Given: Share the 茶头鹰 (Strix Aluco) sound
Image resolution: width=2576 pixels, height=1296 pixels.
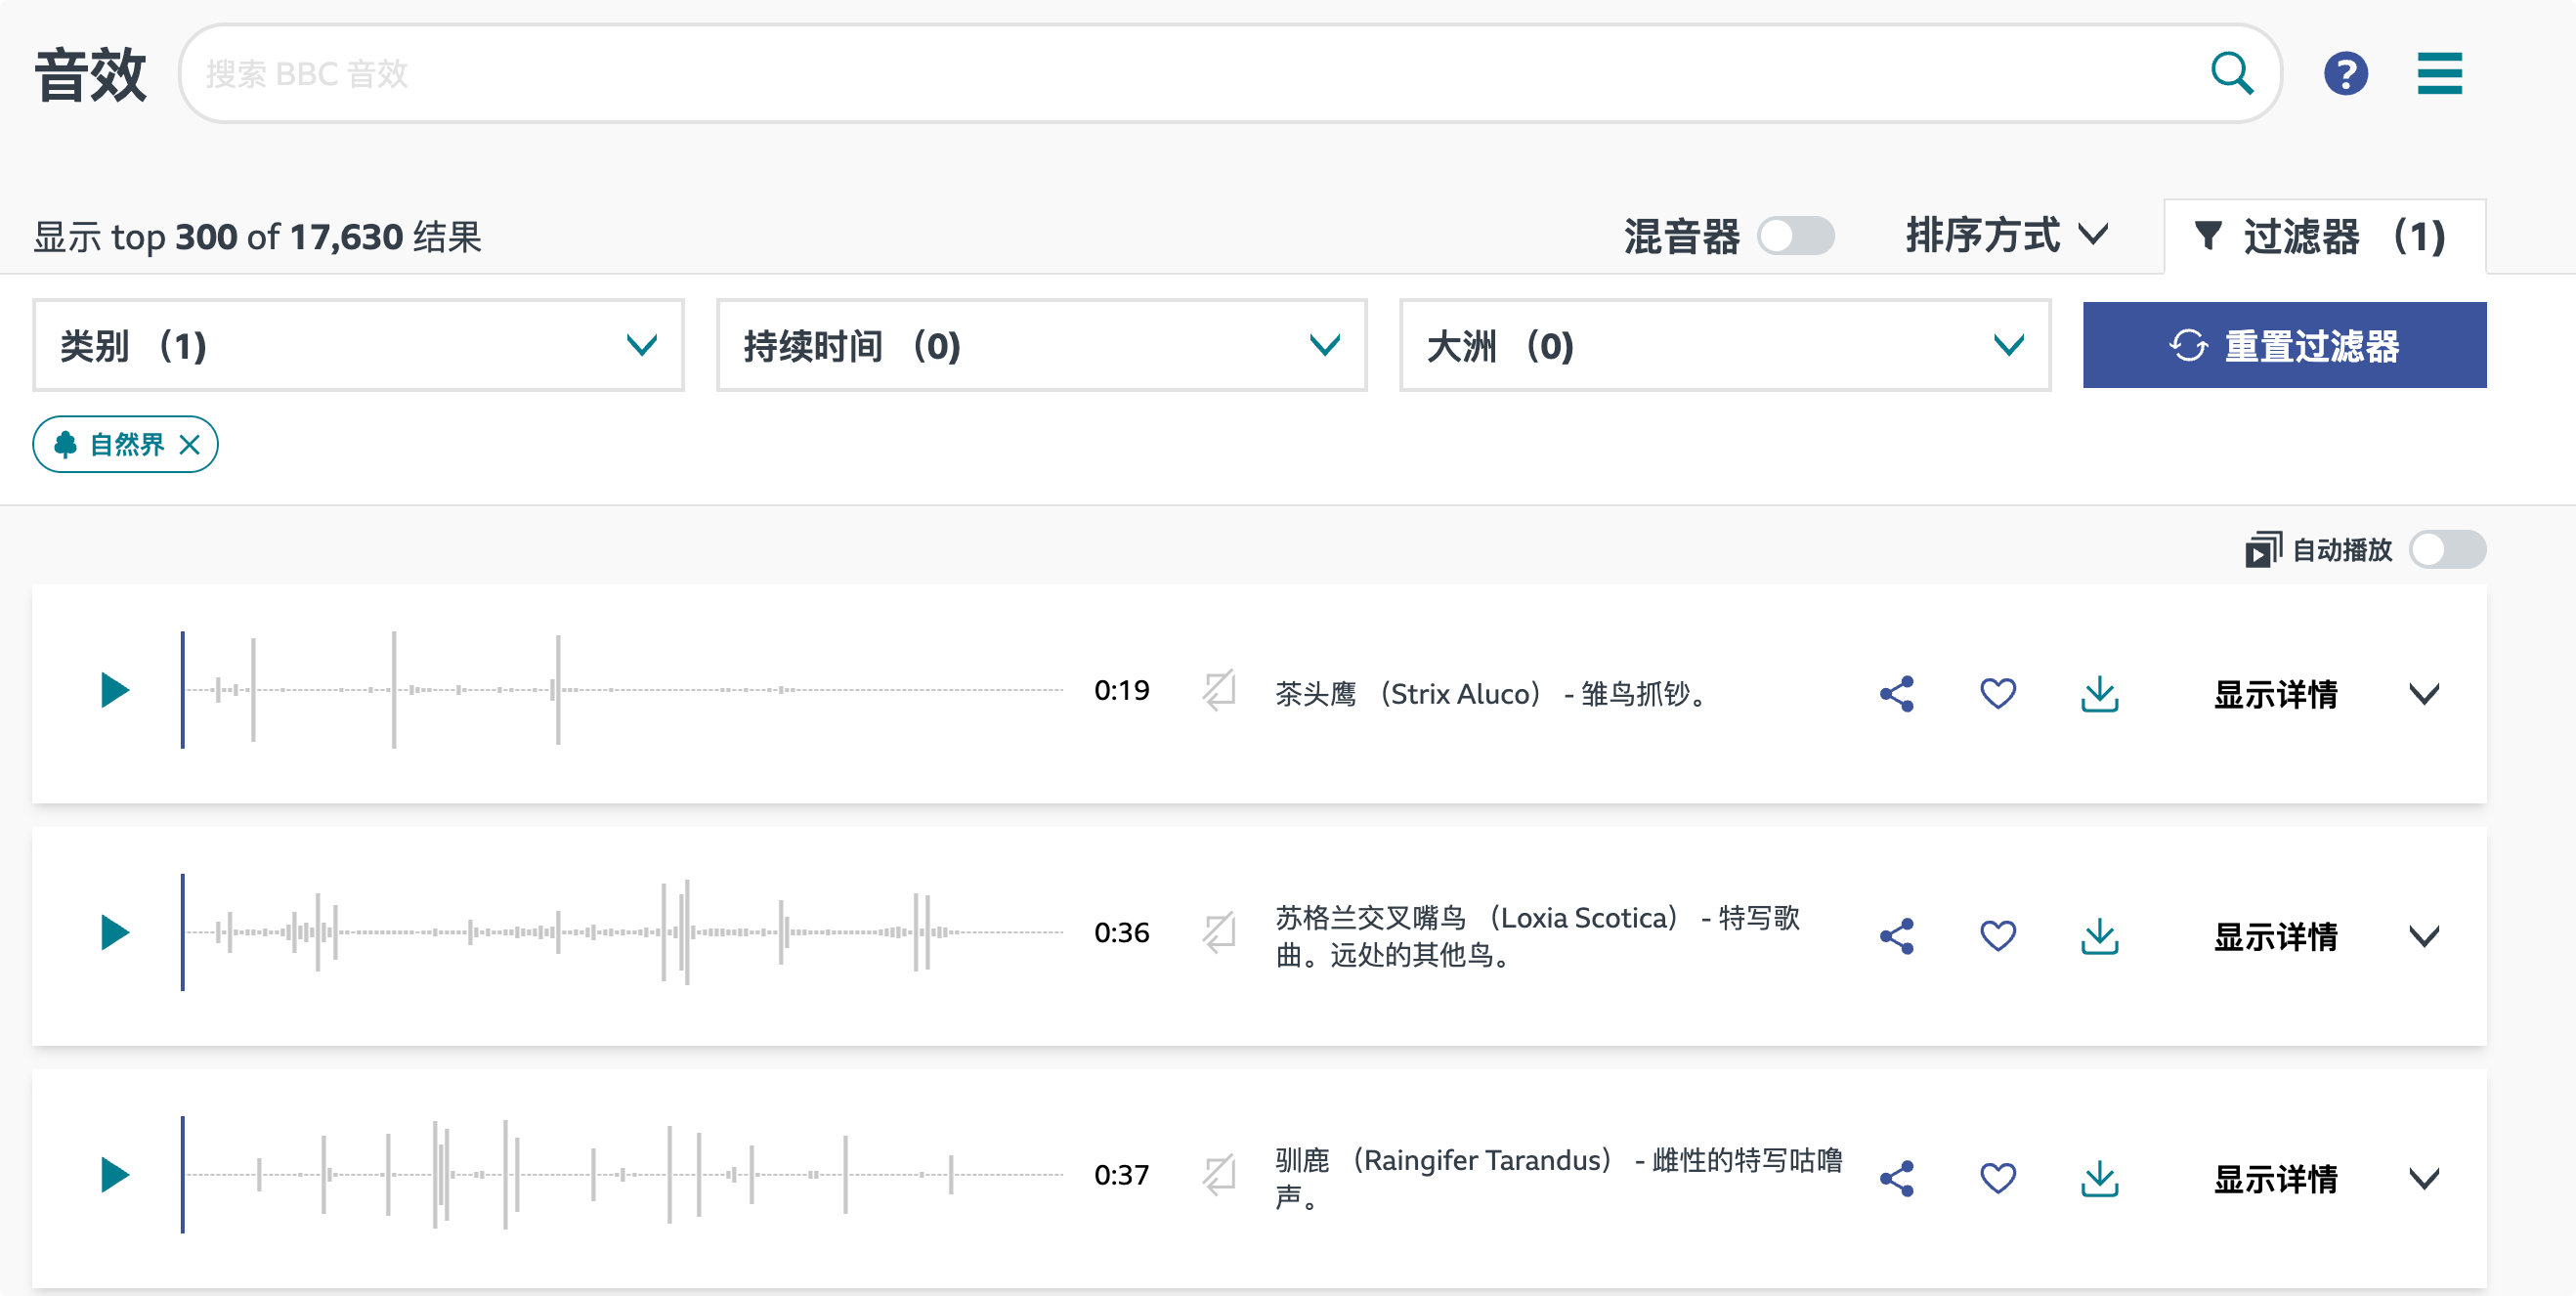Looking at the screenshot, I should coord(1897,694).
